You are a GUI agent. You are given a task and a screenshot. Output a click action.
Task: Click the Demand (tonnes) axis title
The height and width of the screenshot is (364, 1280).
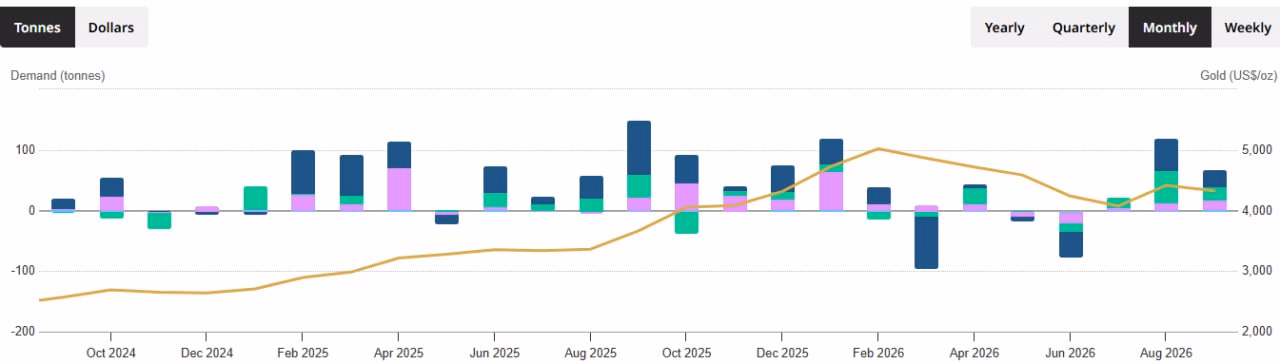click(57, 76)
